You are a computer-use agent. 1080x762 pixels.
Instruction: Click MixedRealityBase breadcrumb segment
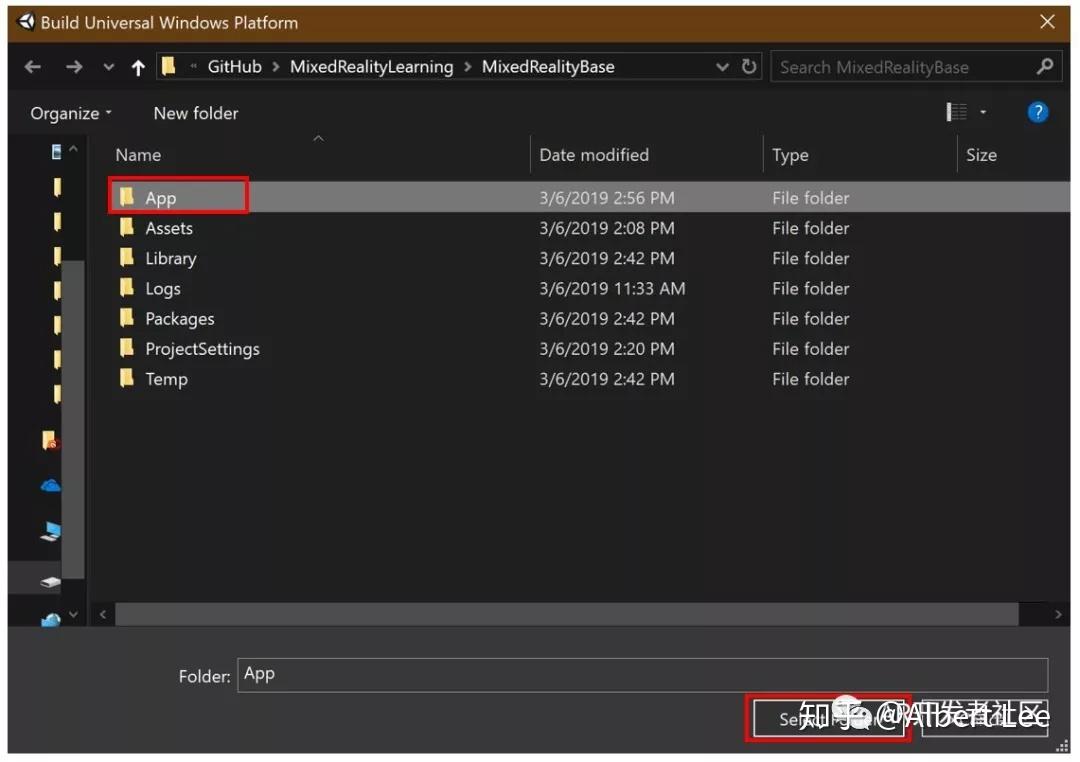(548, 66)
